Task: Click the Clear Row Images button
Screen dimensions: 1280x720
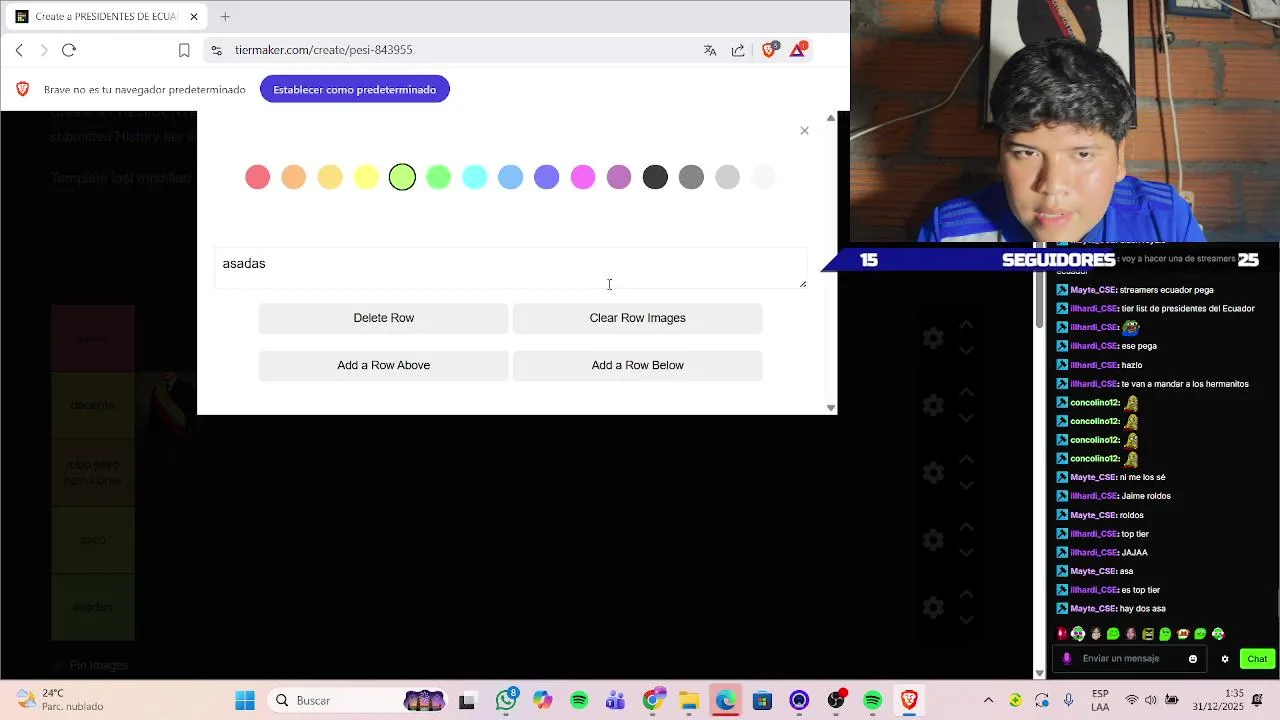Action: [638, 318]
